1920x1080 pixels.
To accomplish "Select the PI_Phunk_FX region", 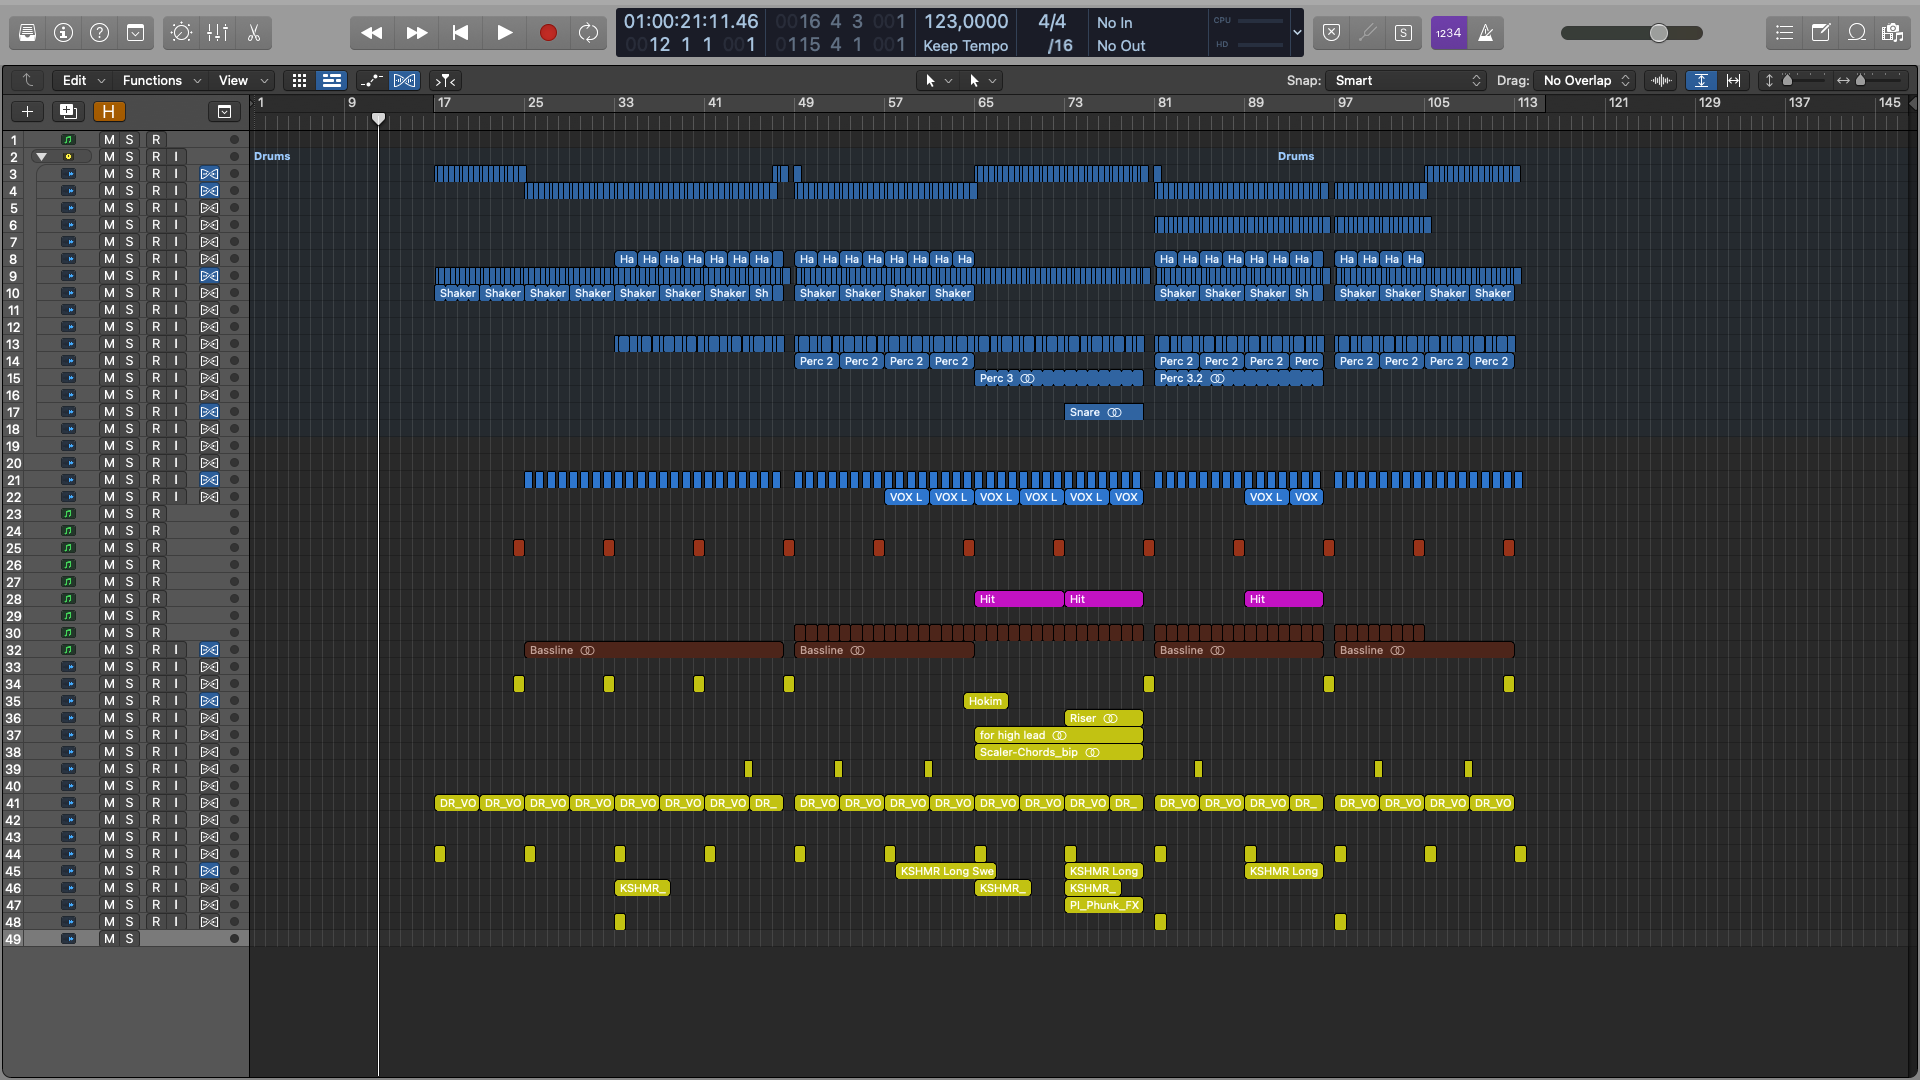I will click(x=1104, y=905).
